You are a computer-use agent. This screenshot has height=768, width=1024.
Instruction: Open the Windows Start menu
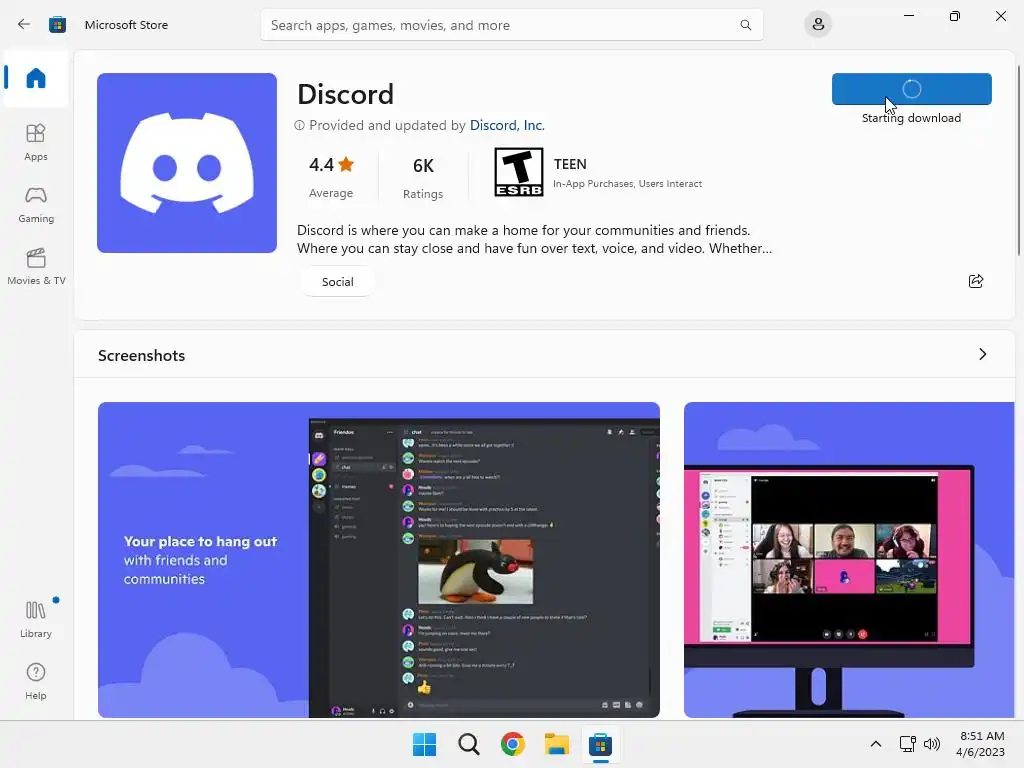[424, 744]
